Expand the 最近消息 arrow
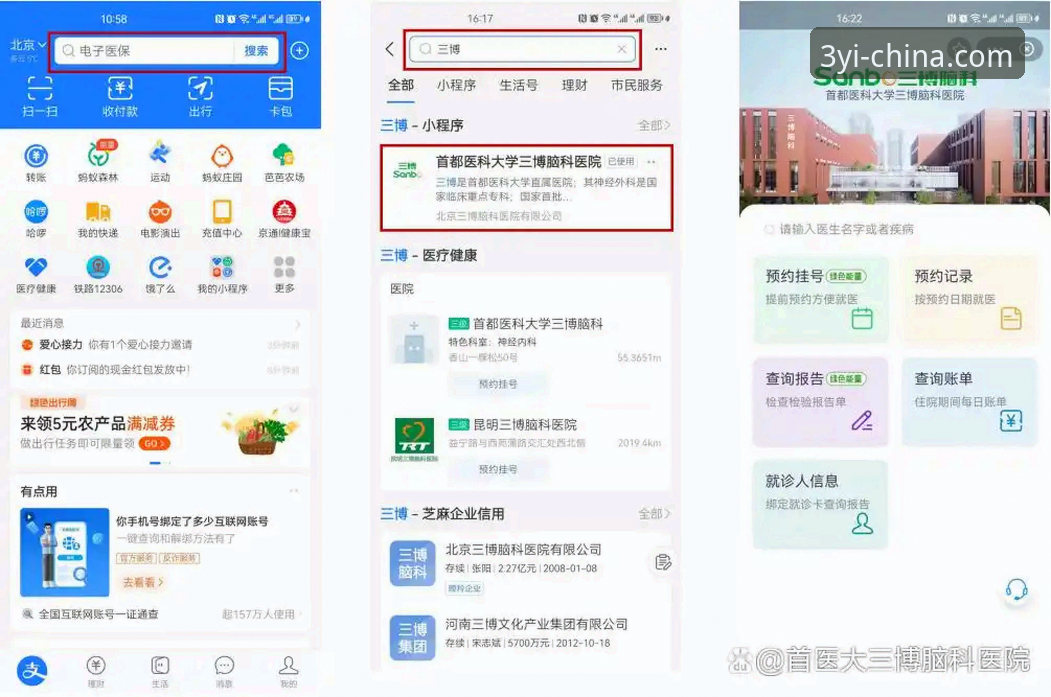Image resolution: width=1051 pixels, height=697 pixels. pyautogui.click(x=298, y=324)
